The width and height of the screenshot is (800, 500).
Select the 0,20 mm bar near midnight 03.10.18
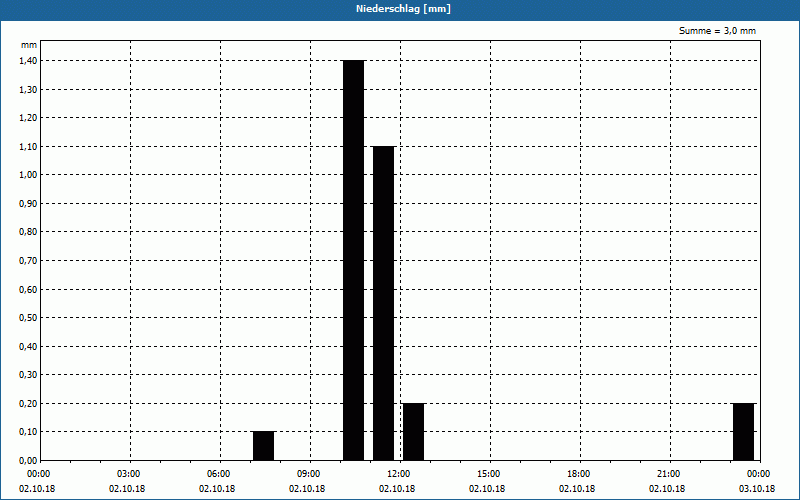[743, 432]
